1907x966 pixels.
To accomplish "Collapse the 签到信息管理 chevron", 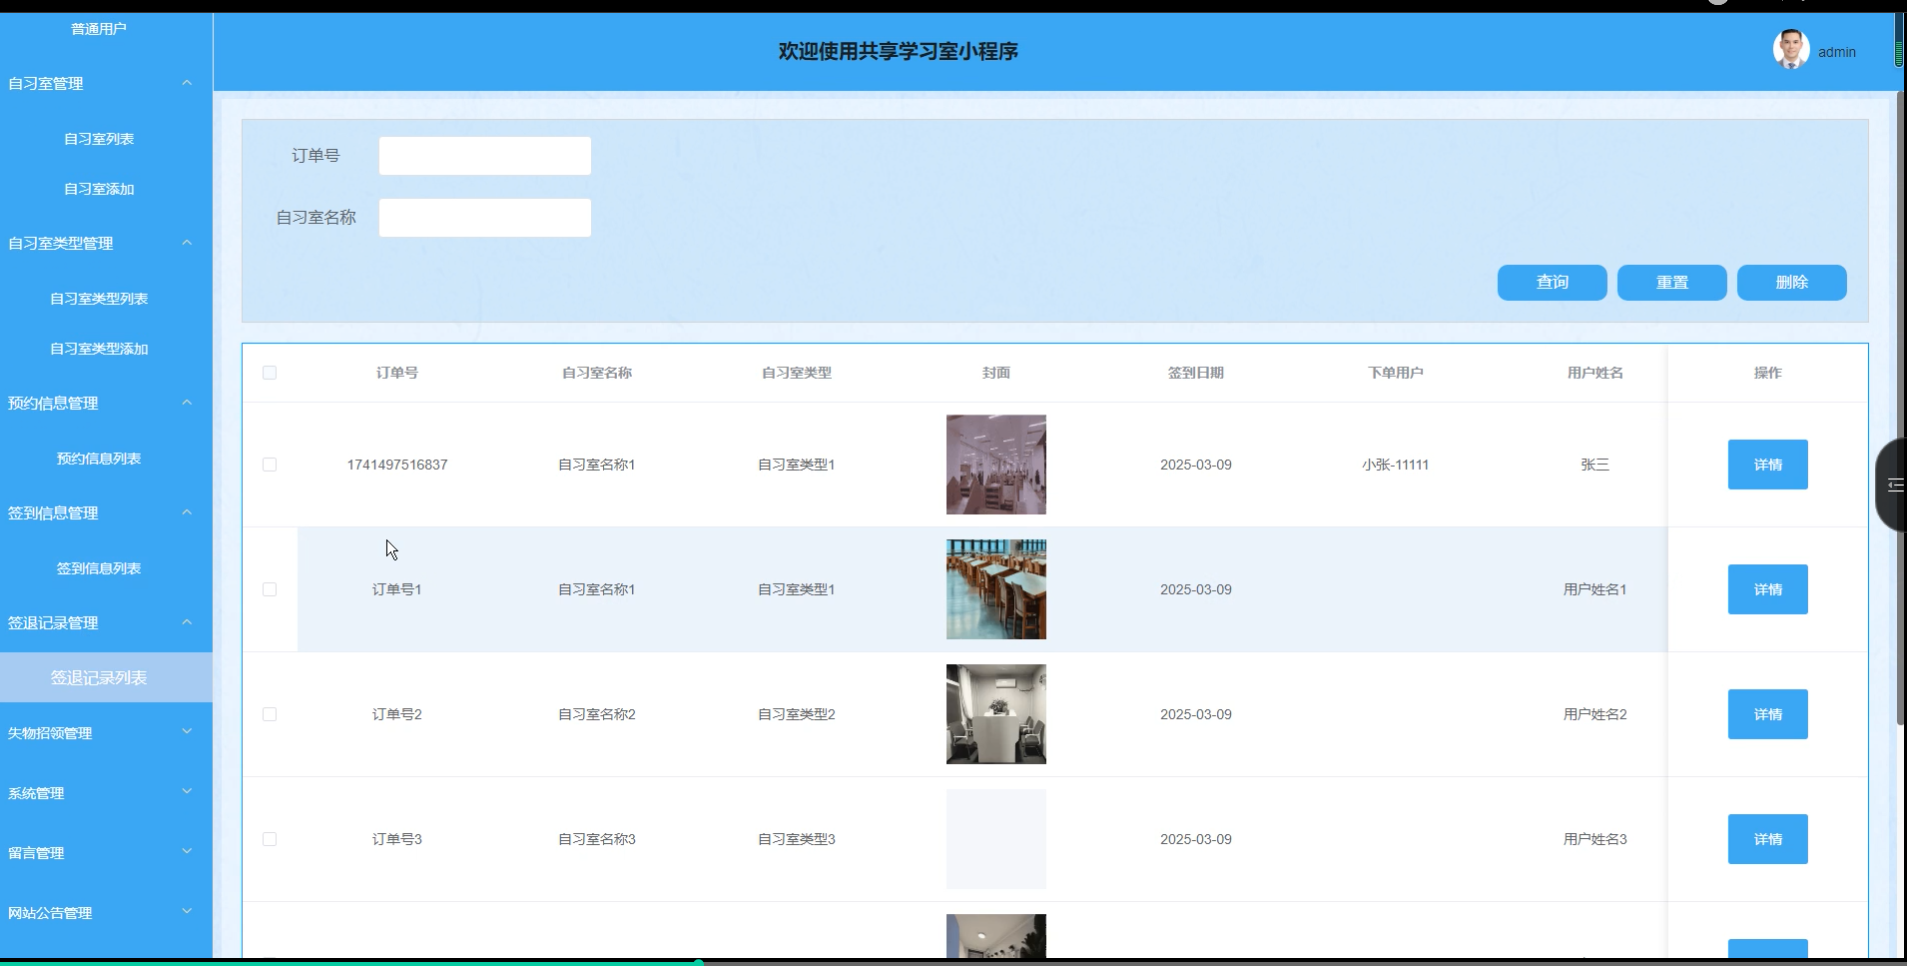I will pos(187,513).
